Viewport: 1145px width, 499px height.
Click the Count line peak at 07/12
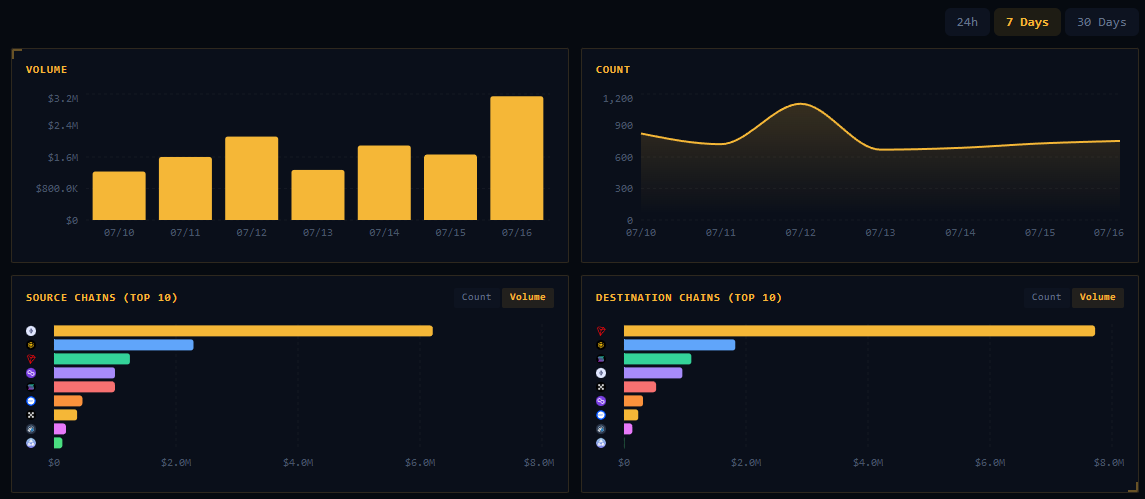coord(800,104)
